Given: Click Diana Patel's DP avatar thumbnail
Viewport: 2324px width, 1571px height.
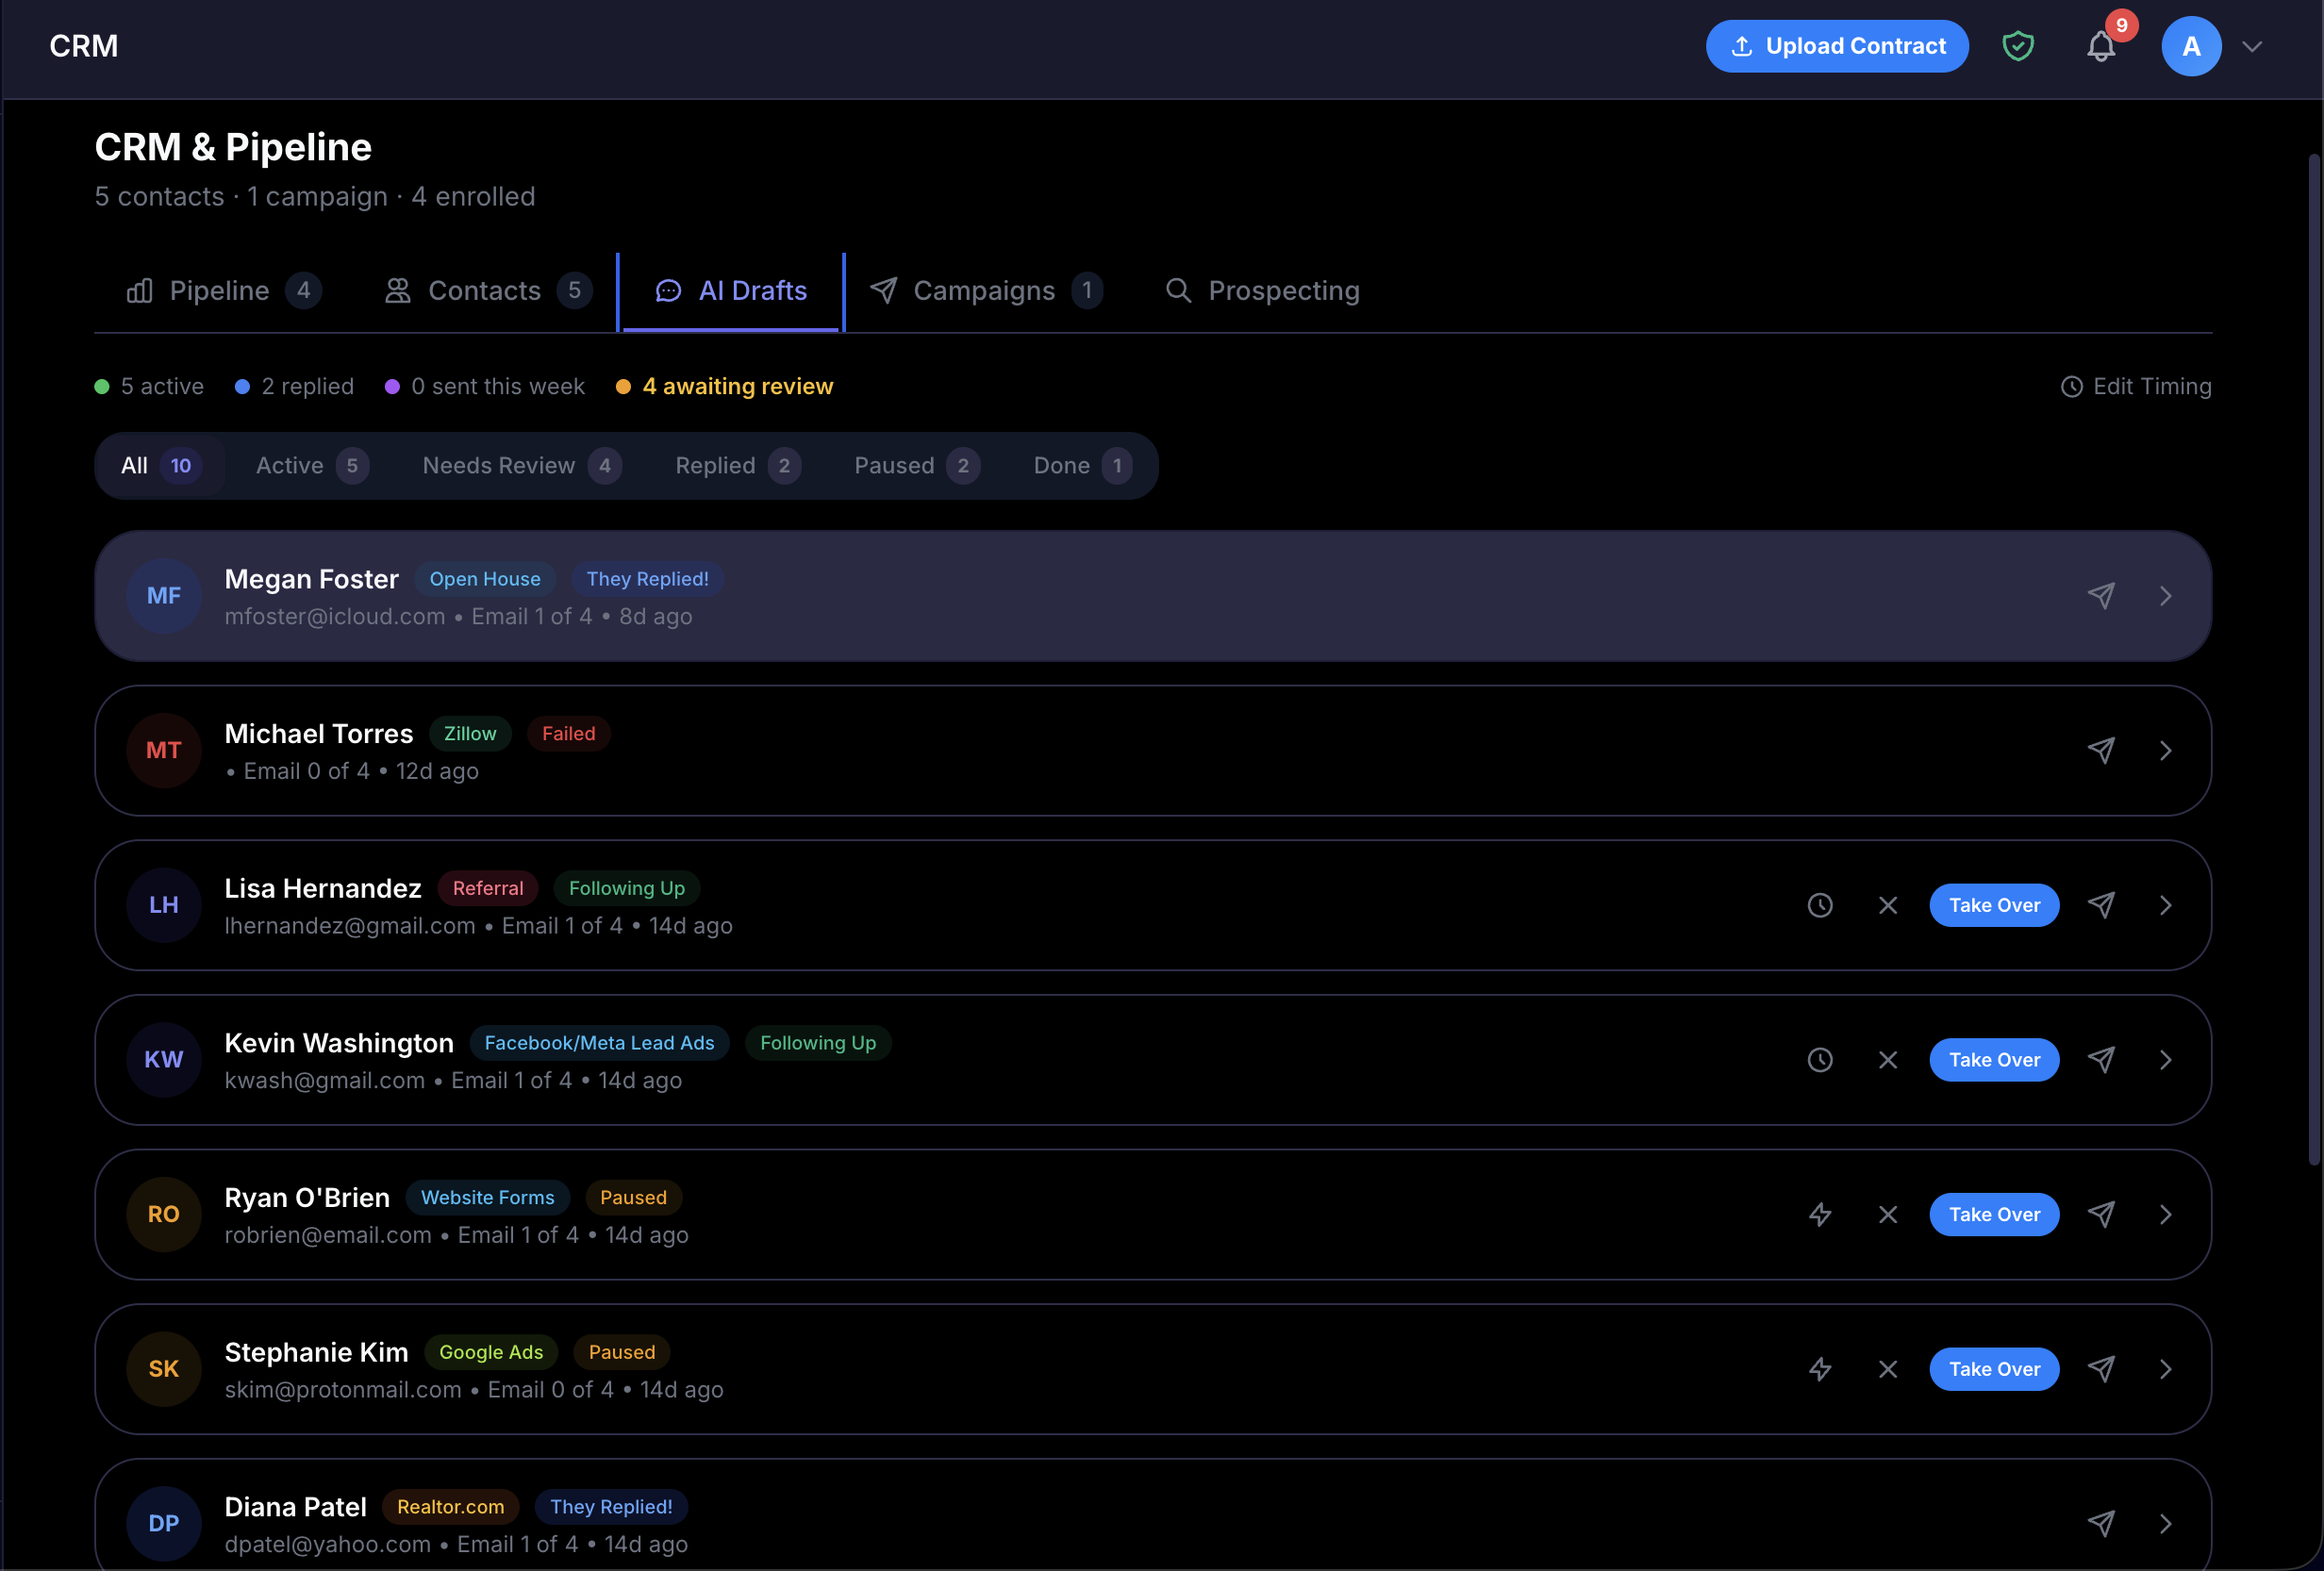Looking at the screenshot, I should 164,1524.
